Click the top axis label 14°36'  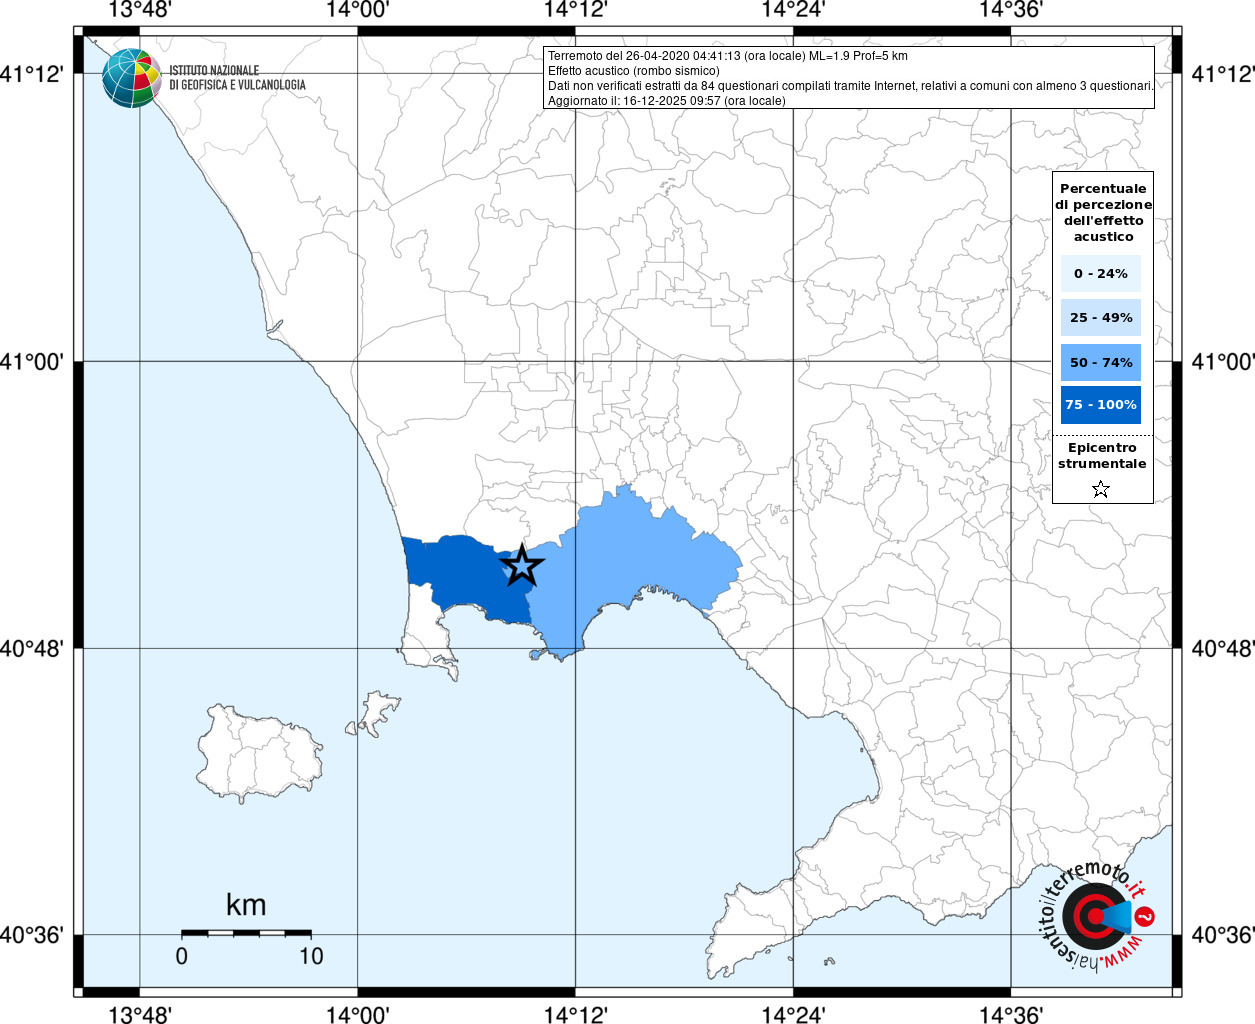point(1011,11)
